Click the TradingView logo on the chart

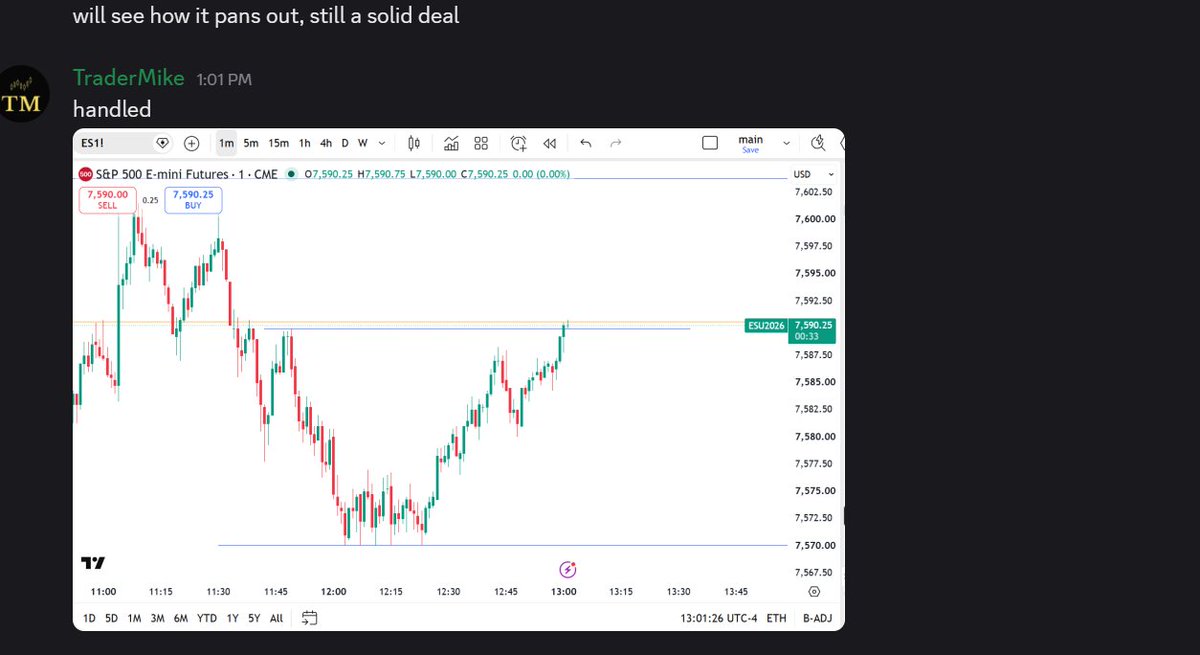point(94,563)
